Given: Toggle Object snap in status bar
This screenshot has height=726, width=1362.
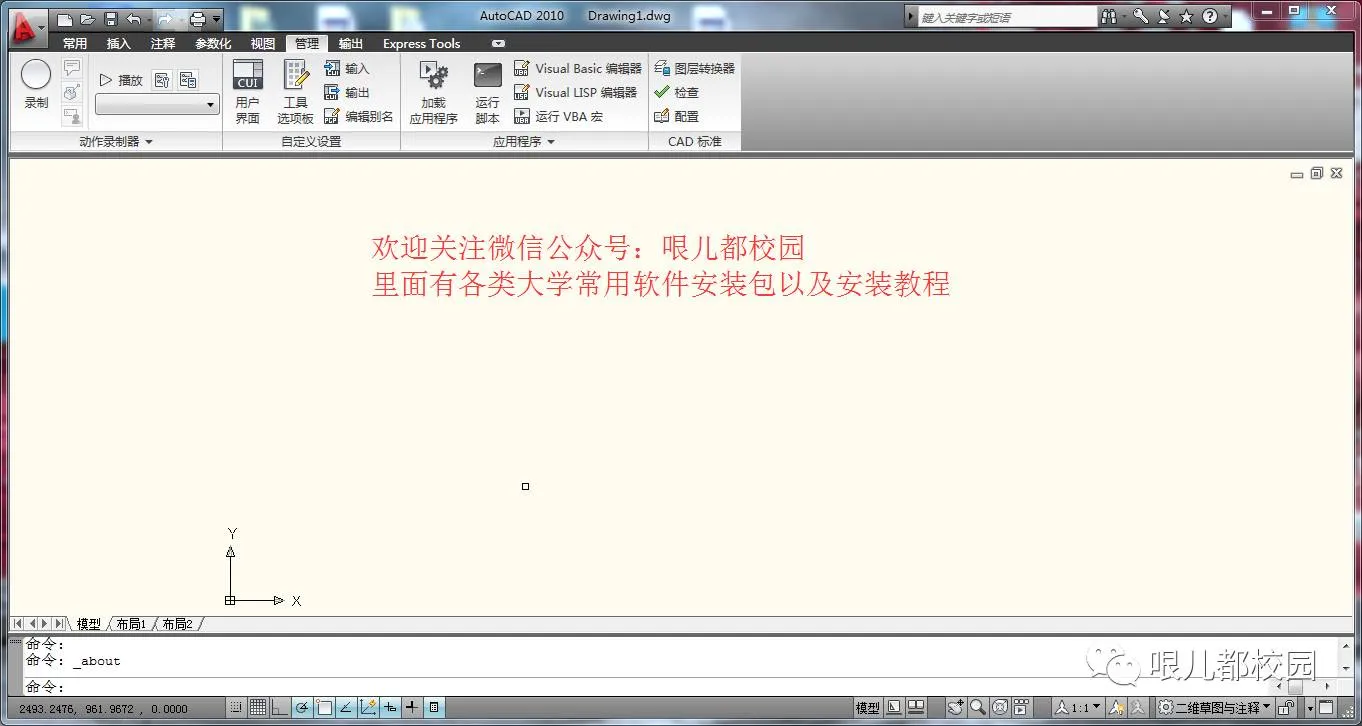Looking at the screenshot, I should 324,708.
